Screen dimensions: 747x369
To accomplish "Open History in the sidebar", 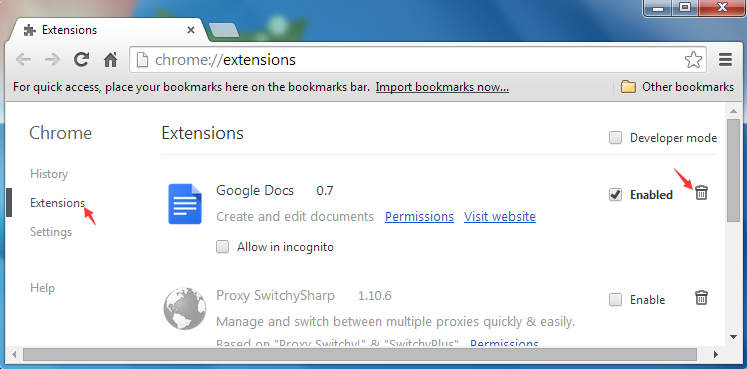I will point(49,174).
